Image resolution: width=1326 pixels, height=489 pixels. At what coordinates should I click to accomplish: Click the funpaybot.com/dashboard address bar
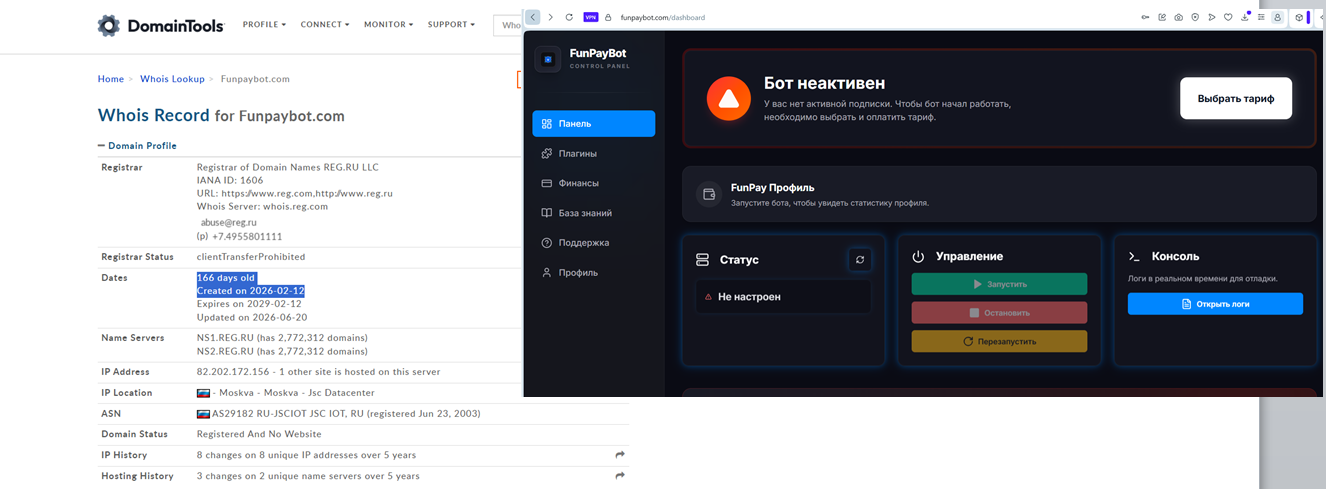pos(860,17)
